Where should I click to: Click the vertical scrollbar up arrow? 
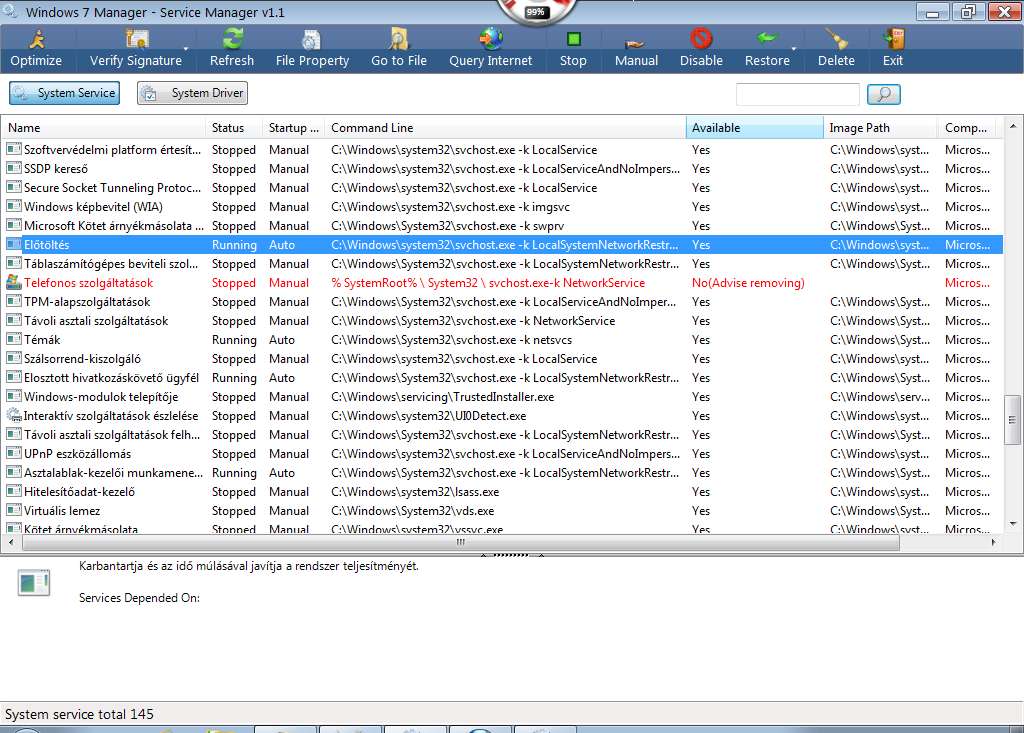coord(1013,126)
